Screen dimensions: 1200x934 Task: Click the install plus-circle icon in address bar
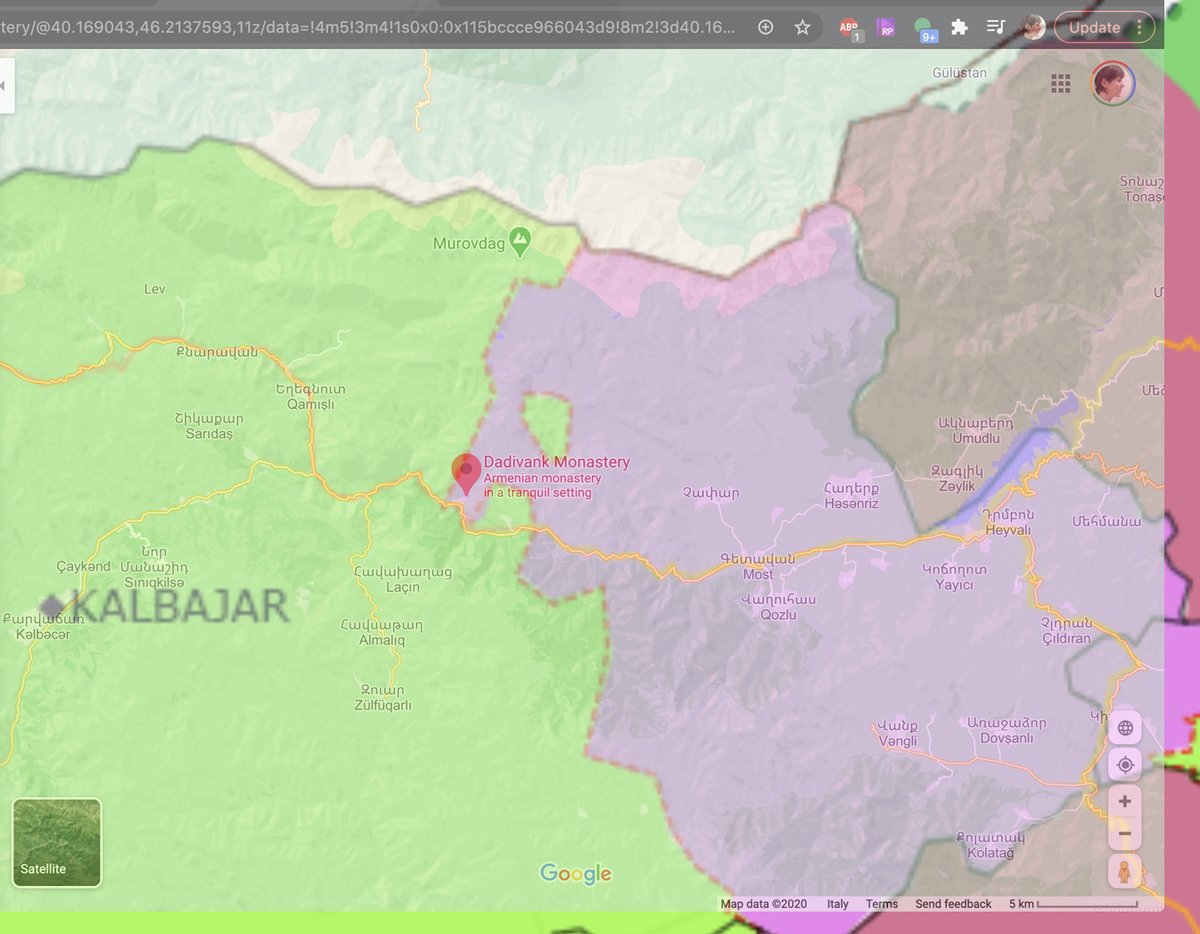click(x=766, y=28)
